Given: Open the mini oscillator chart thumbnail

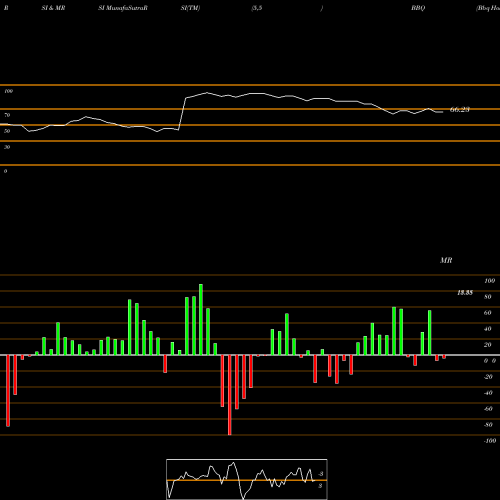Looking at the screenshot, I should coord(247,479).
